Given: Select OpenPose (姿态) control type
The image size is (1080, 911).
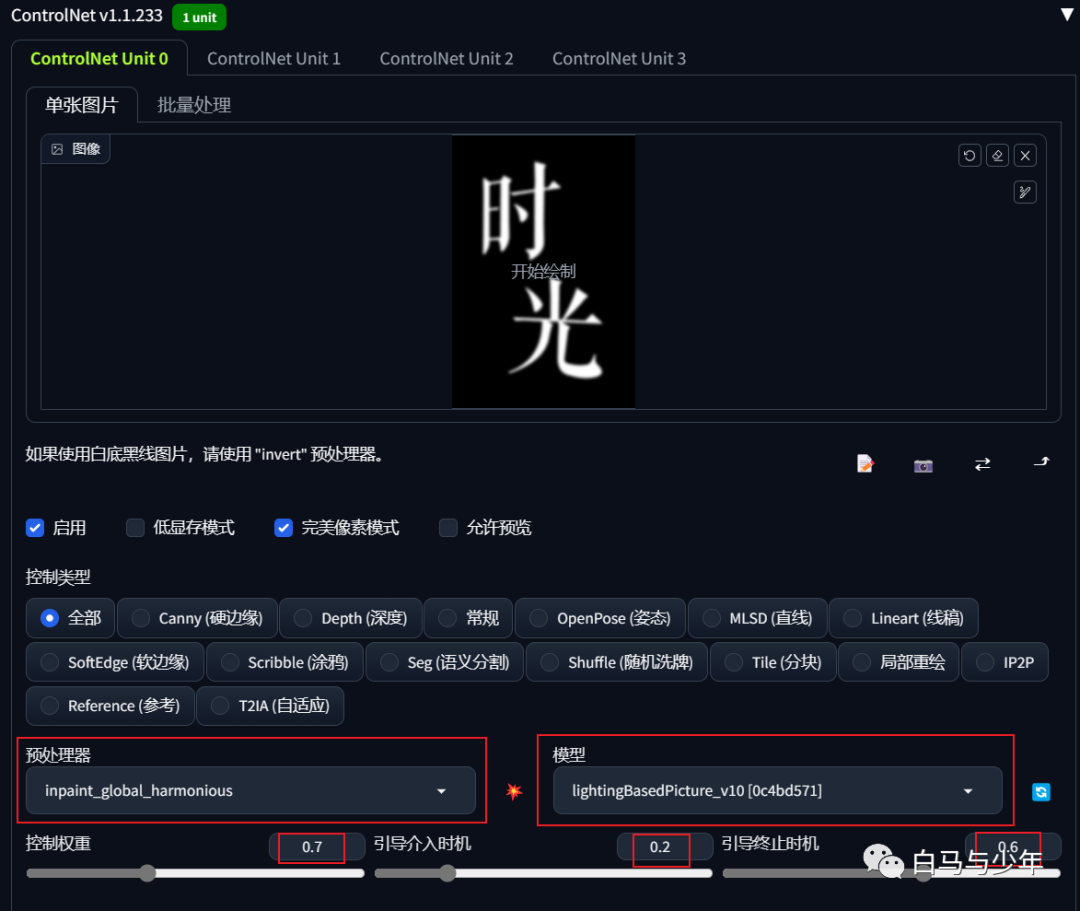Looking at the screenshot, I should [x=600, y=618].
